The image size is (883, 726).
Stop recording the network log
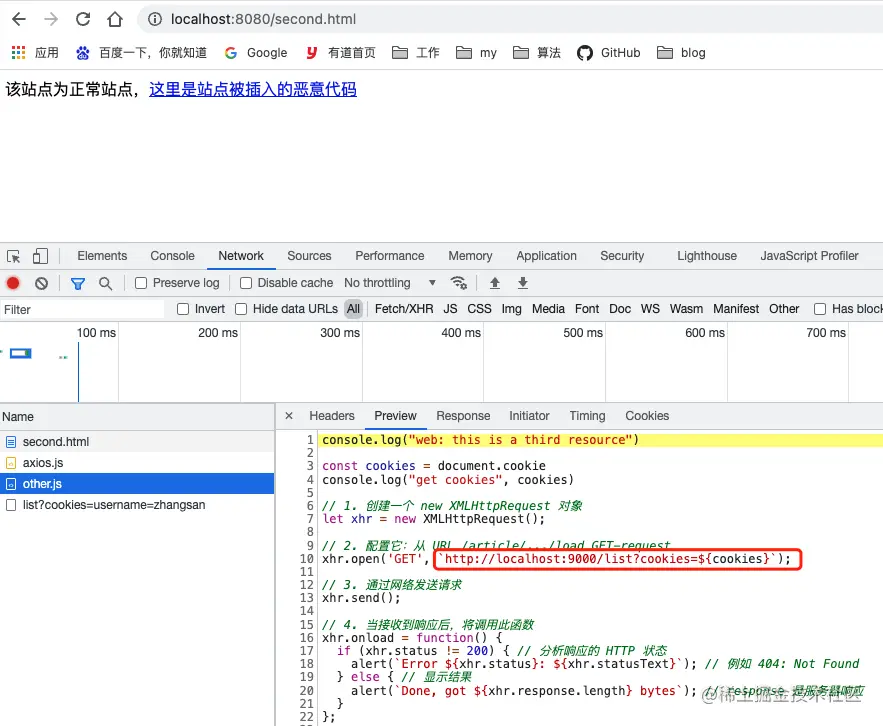13,283
